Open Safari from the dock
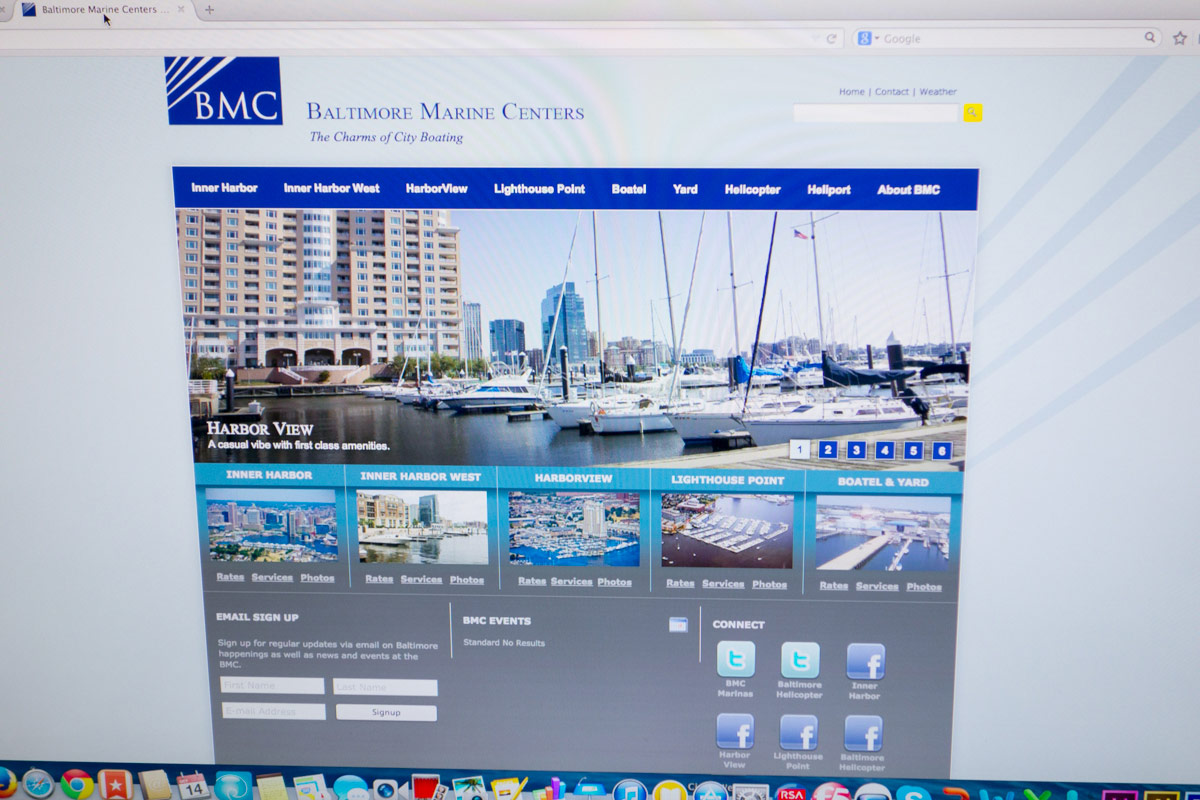Viewport: 1200px width, 800px height. pos(38,784)
